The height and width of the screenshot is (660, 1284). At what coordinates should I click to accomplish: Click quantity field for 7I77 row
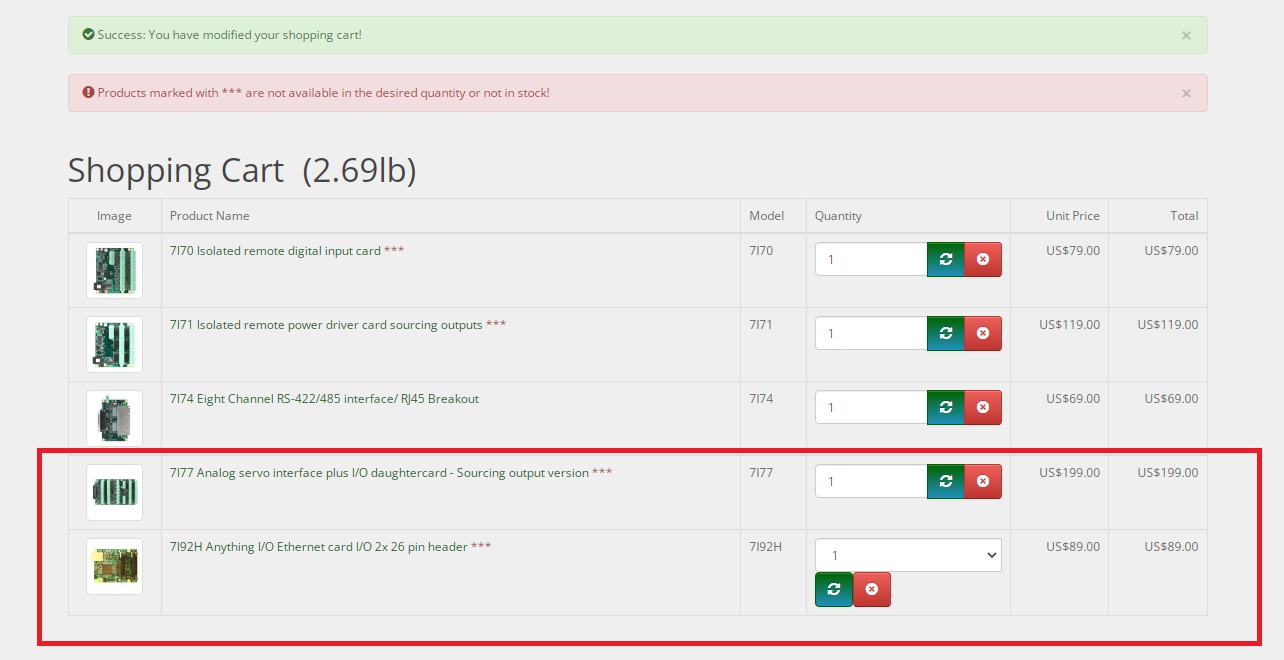pos(871,481)
